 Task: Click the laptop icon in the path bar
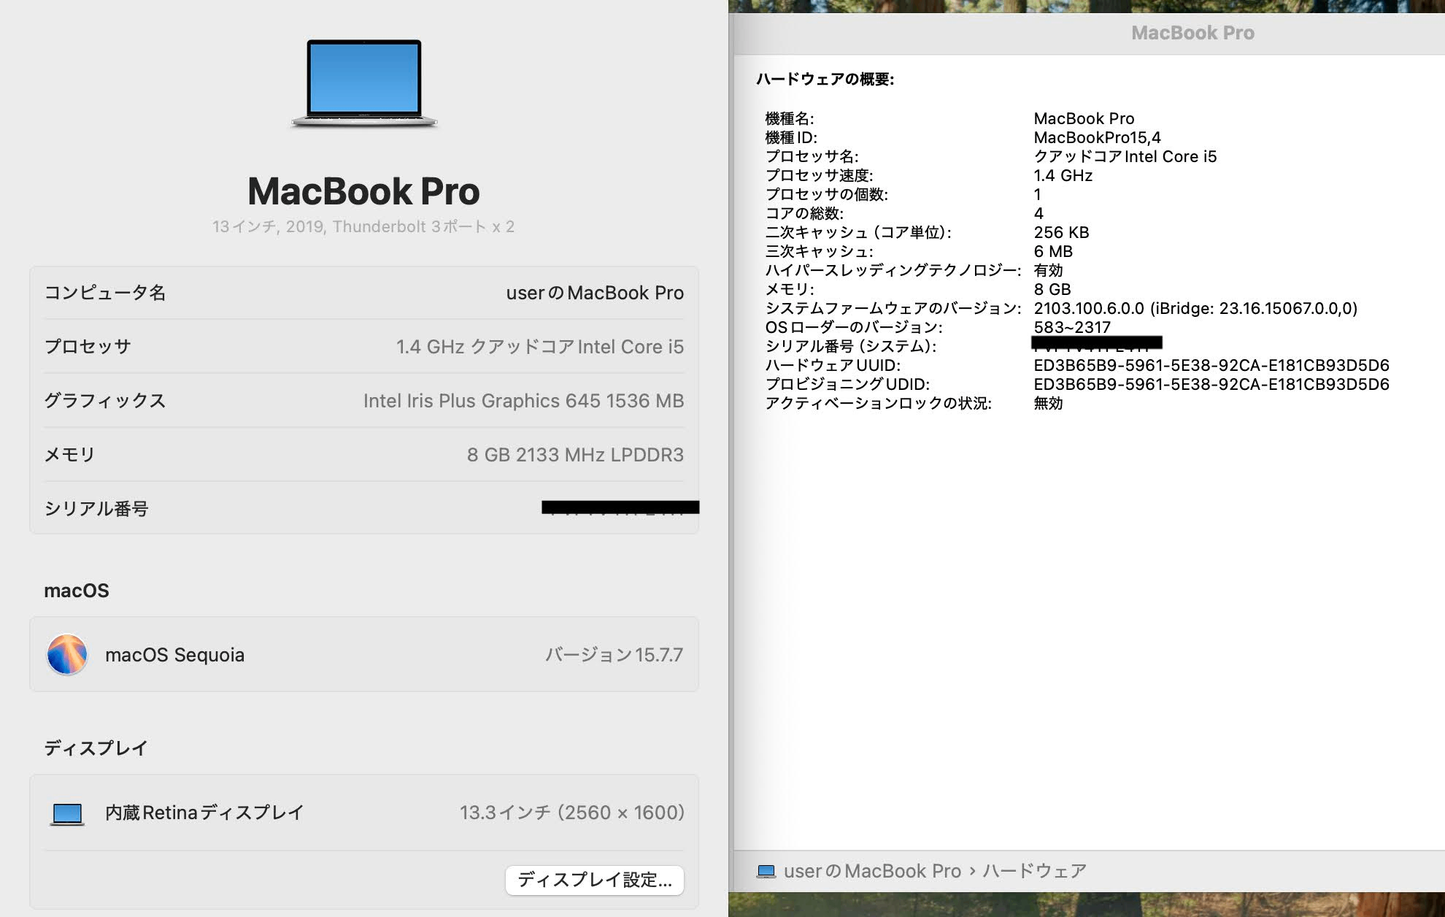[766, 871]
